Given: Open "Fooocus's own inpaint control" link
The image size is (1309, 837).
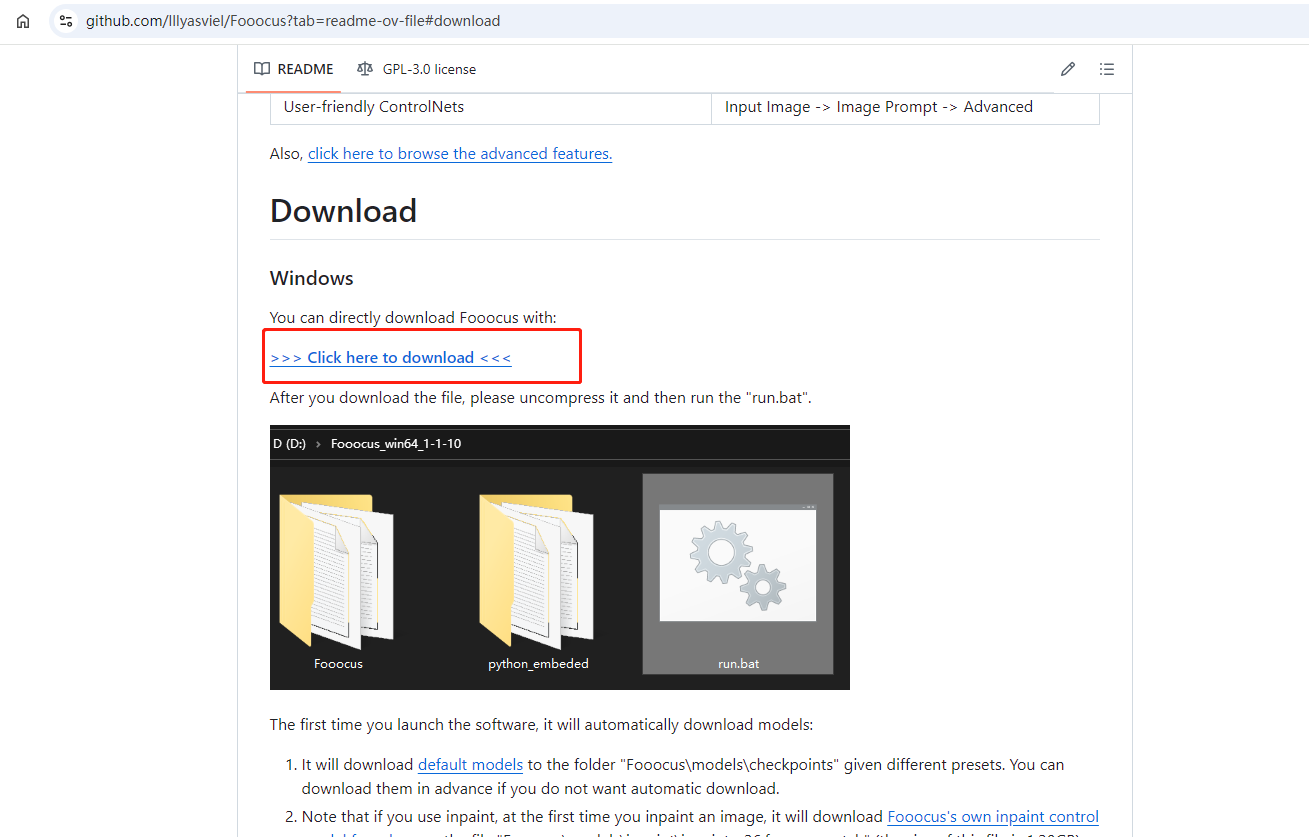Looking at the screenshot, I should point(992,817).
